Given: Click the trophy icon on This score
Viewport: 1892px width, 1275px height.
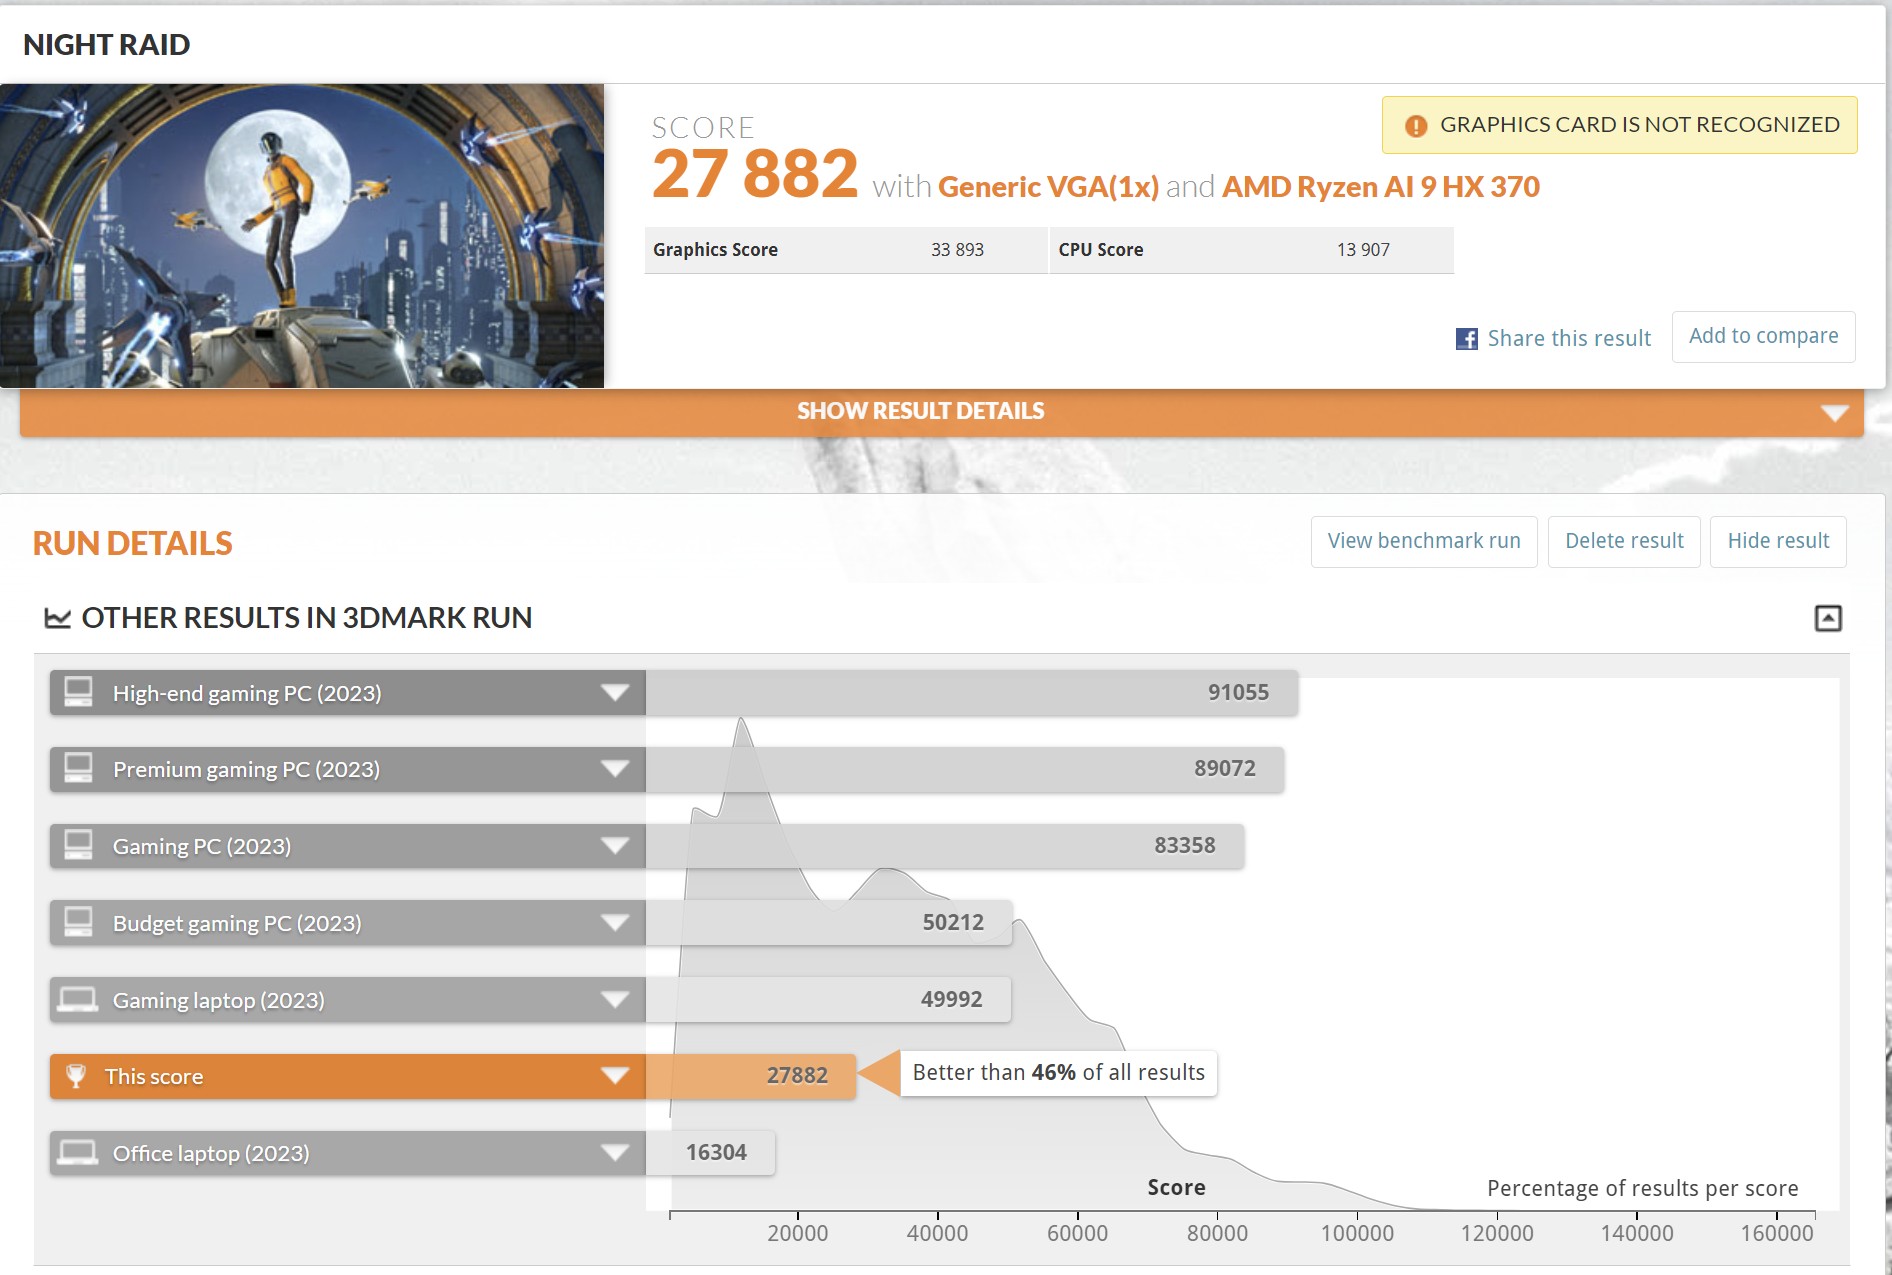Looking at the screenshot, I should pyautogui.click(x=76, y=1076).
